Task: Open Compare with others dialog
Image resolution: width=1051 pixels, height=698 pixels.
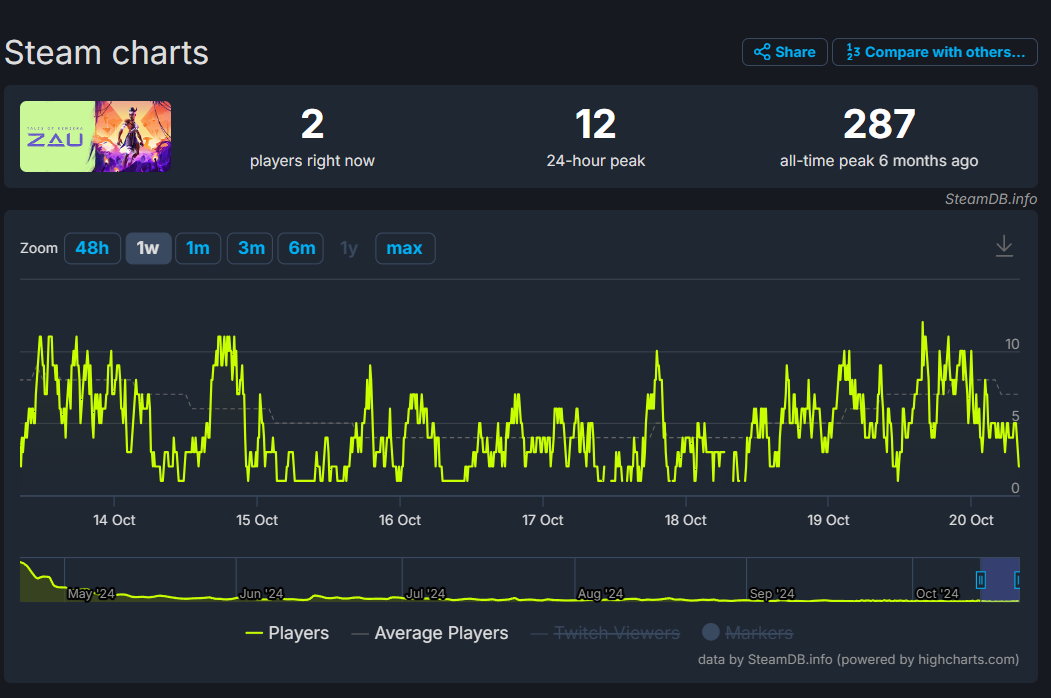Action: click(934, 52)
